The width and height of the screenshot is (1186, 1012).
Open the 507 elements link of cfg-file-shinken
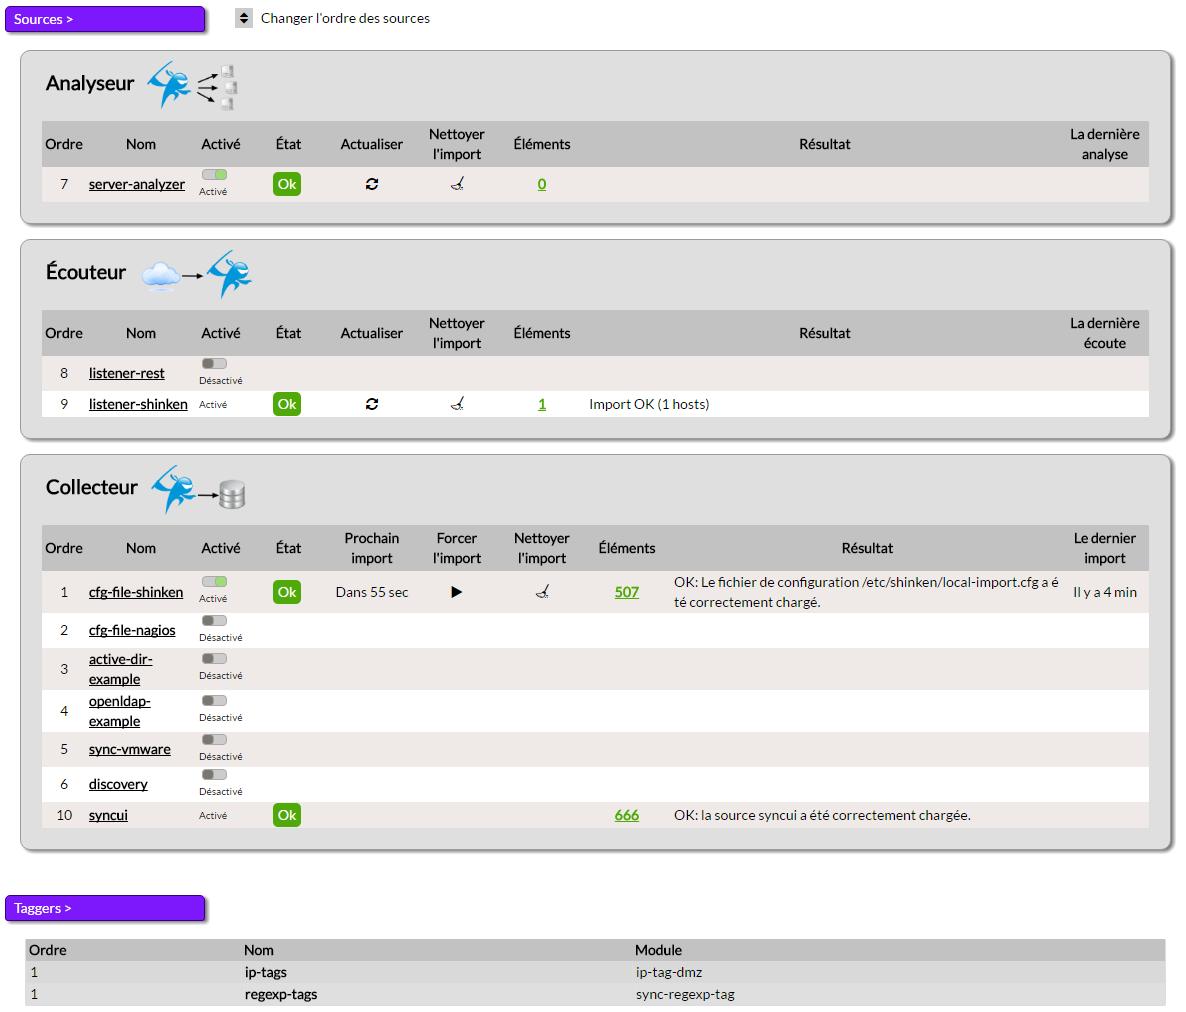pyautogui.click(x=627, y=592)
